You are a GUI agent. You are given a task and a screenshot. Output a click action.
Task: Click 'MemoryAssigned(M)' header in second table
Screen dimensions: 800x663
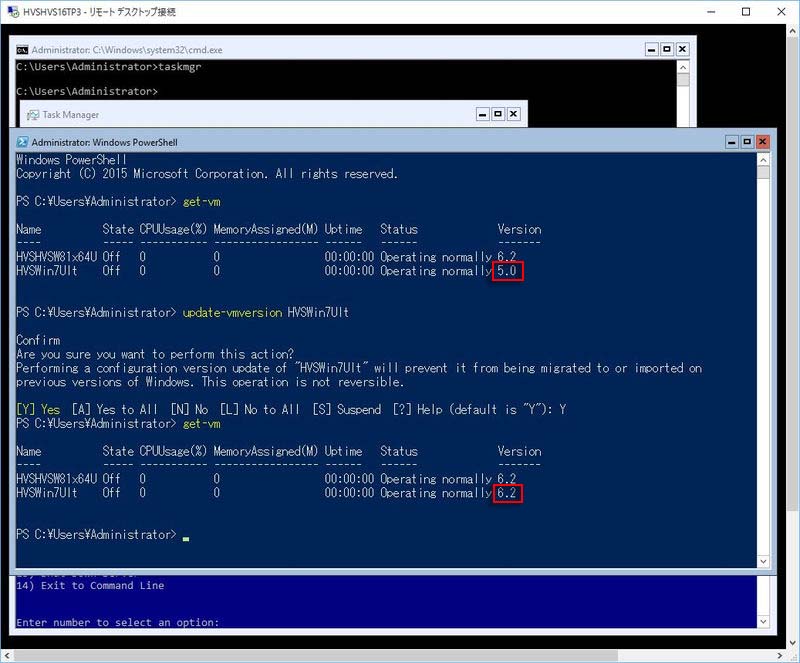tap(266, 451)
